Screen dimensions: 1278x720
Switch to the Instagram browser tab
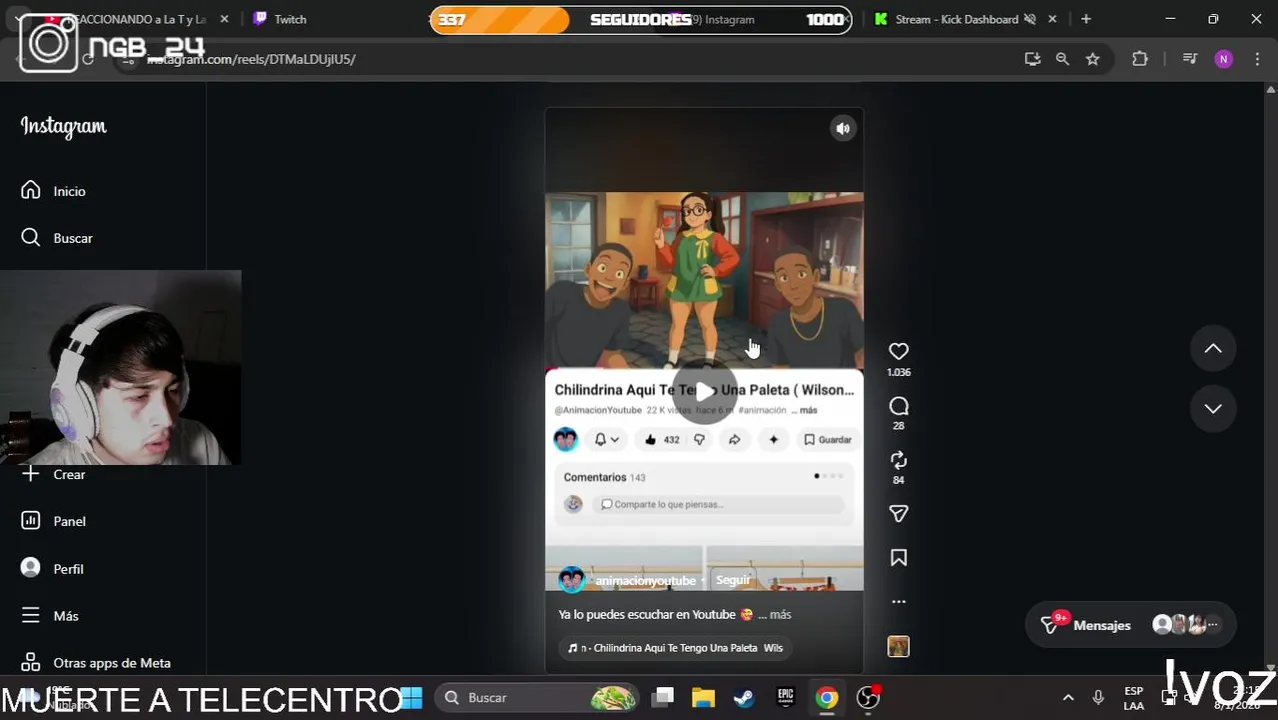729,19
